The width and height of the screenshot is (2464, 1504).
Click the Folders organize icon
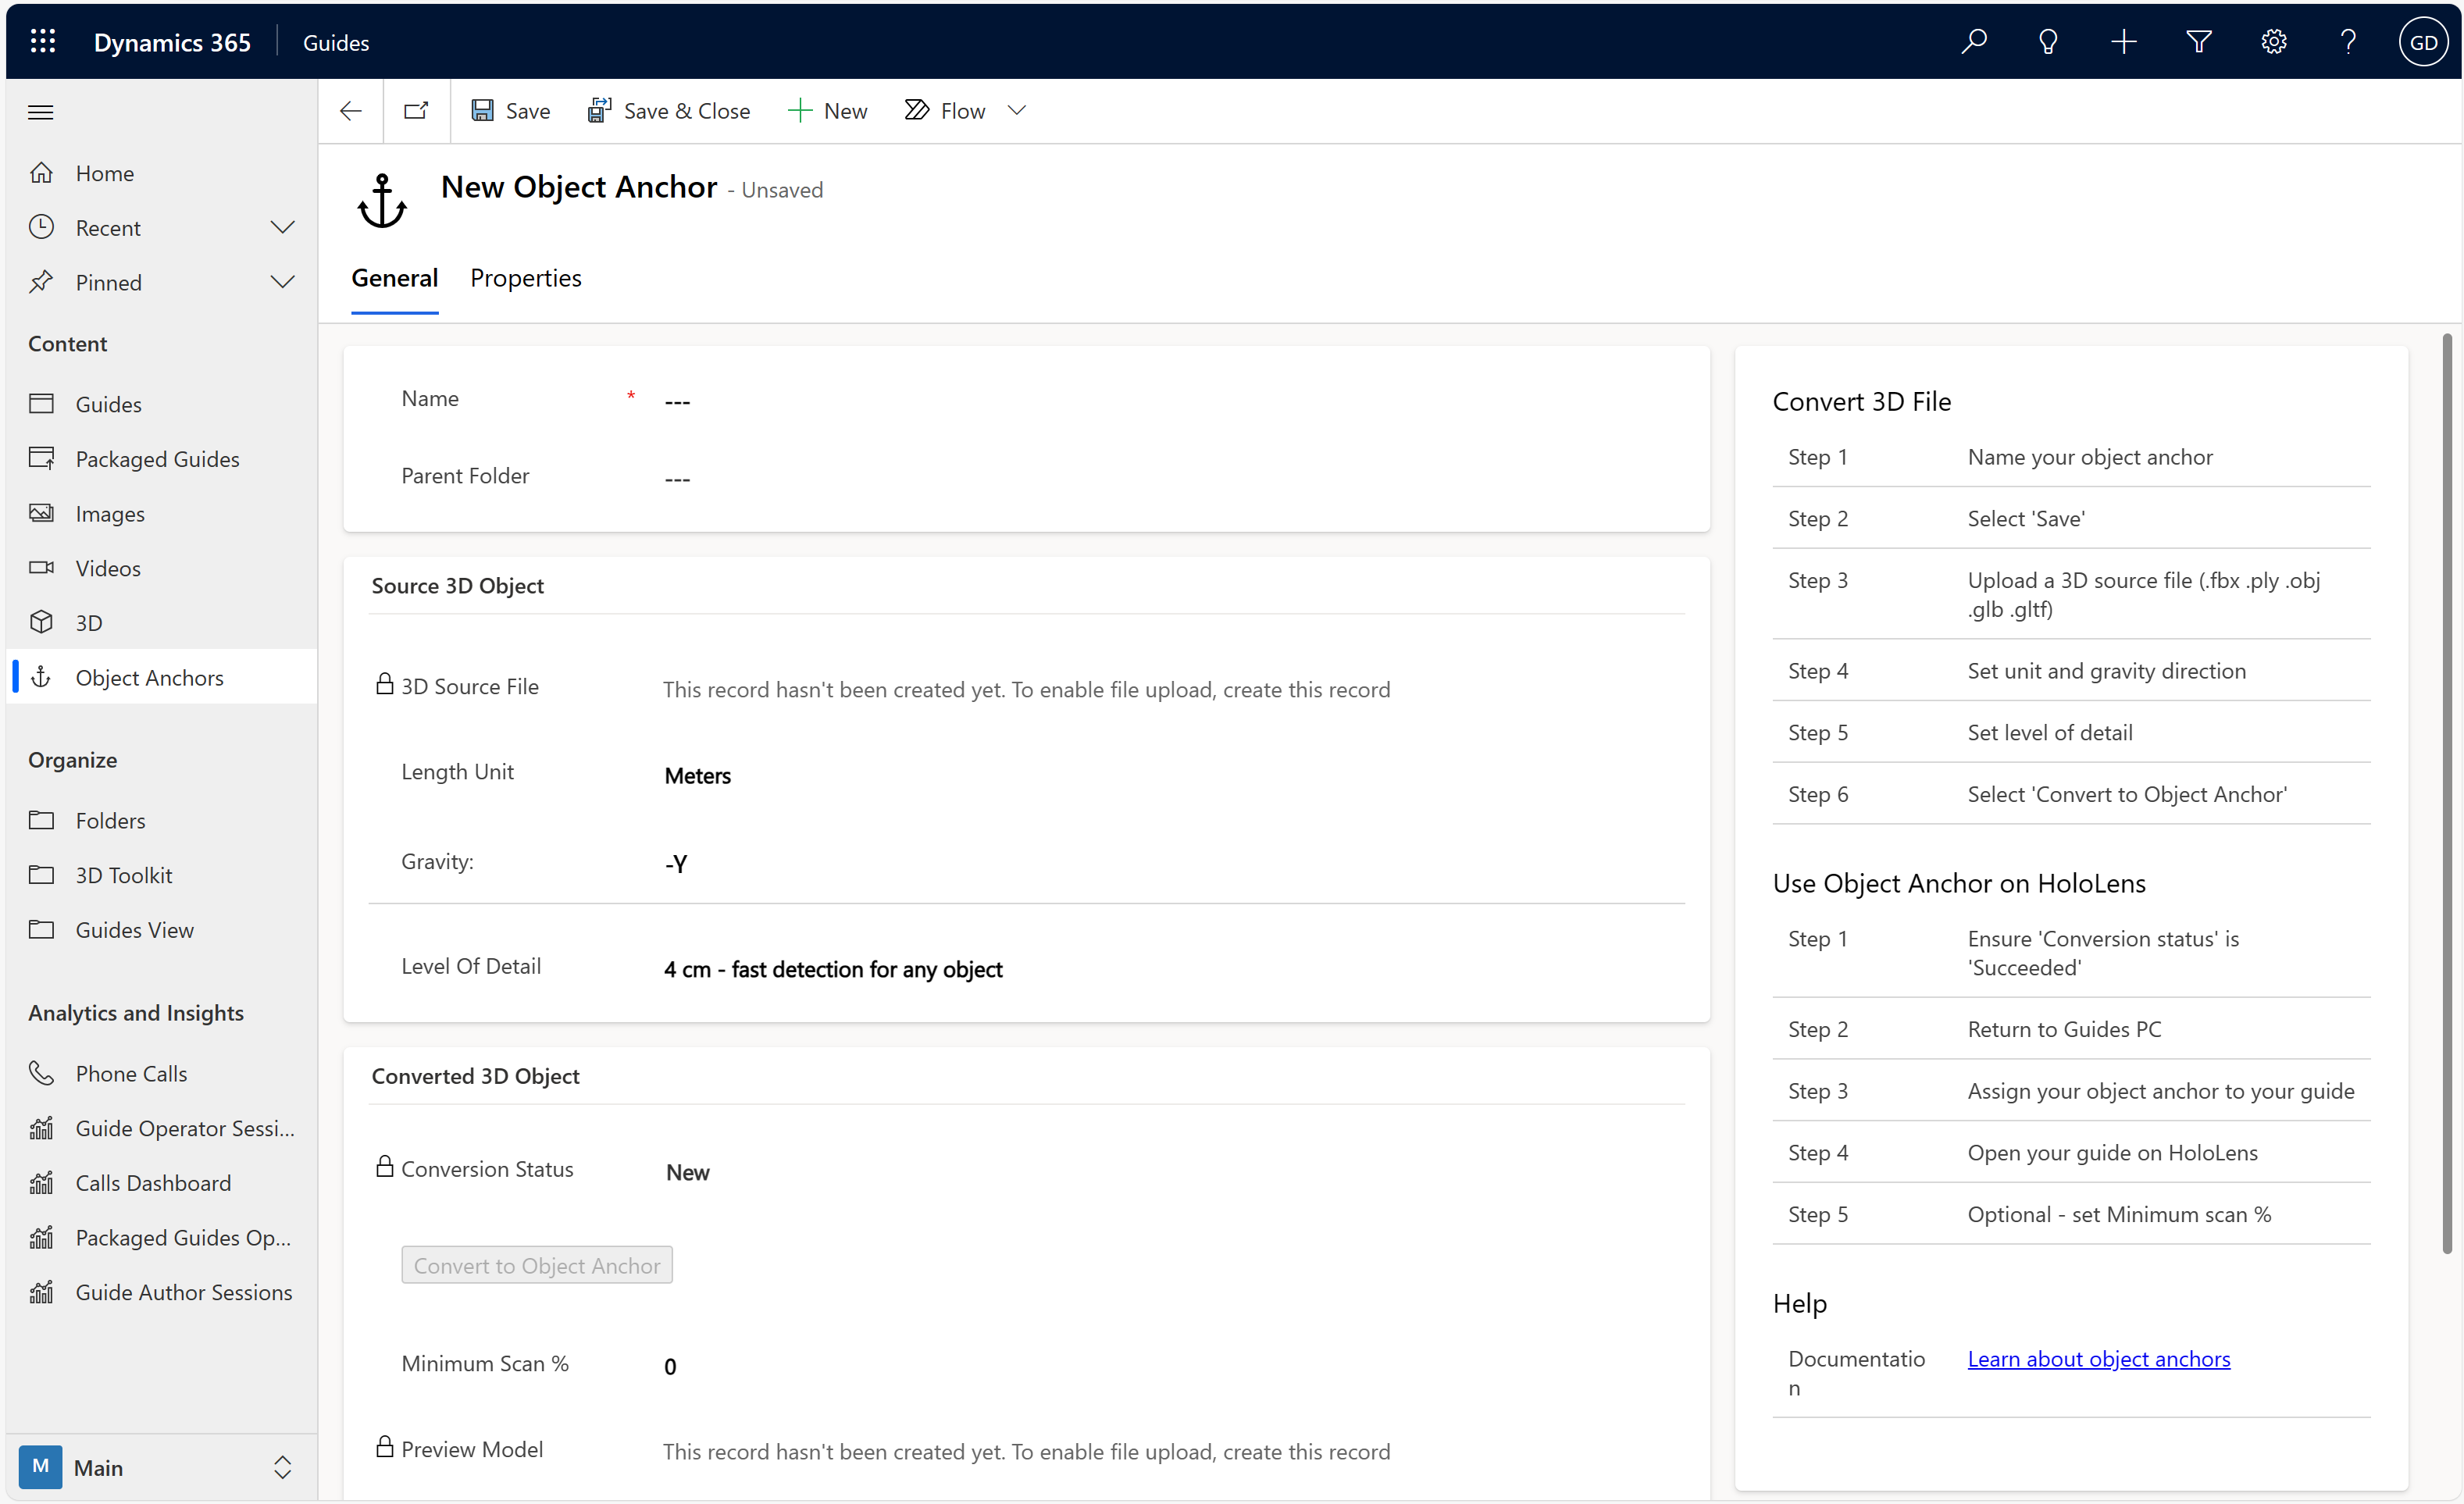pyautogui.click(x=42, y=820)
